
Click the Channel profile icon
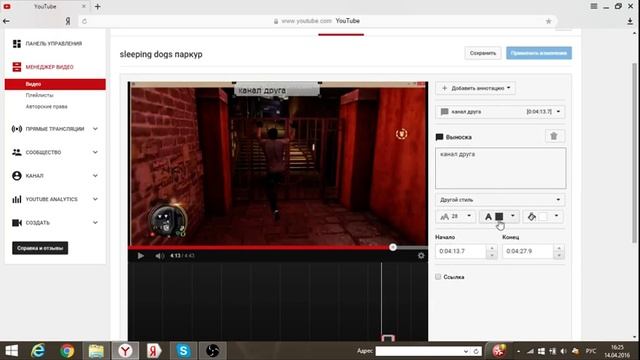coord(17,176)
